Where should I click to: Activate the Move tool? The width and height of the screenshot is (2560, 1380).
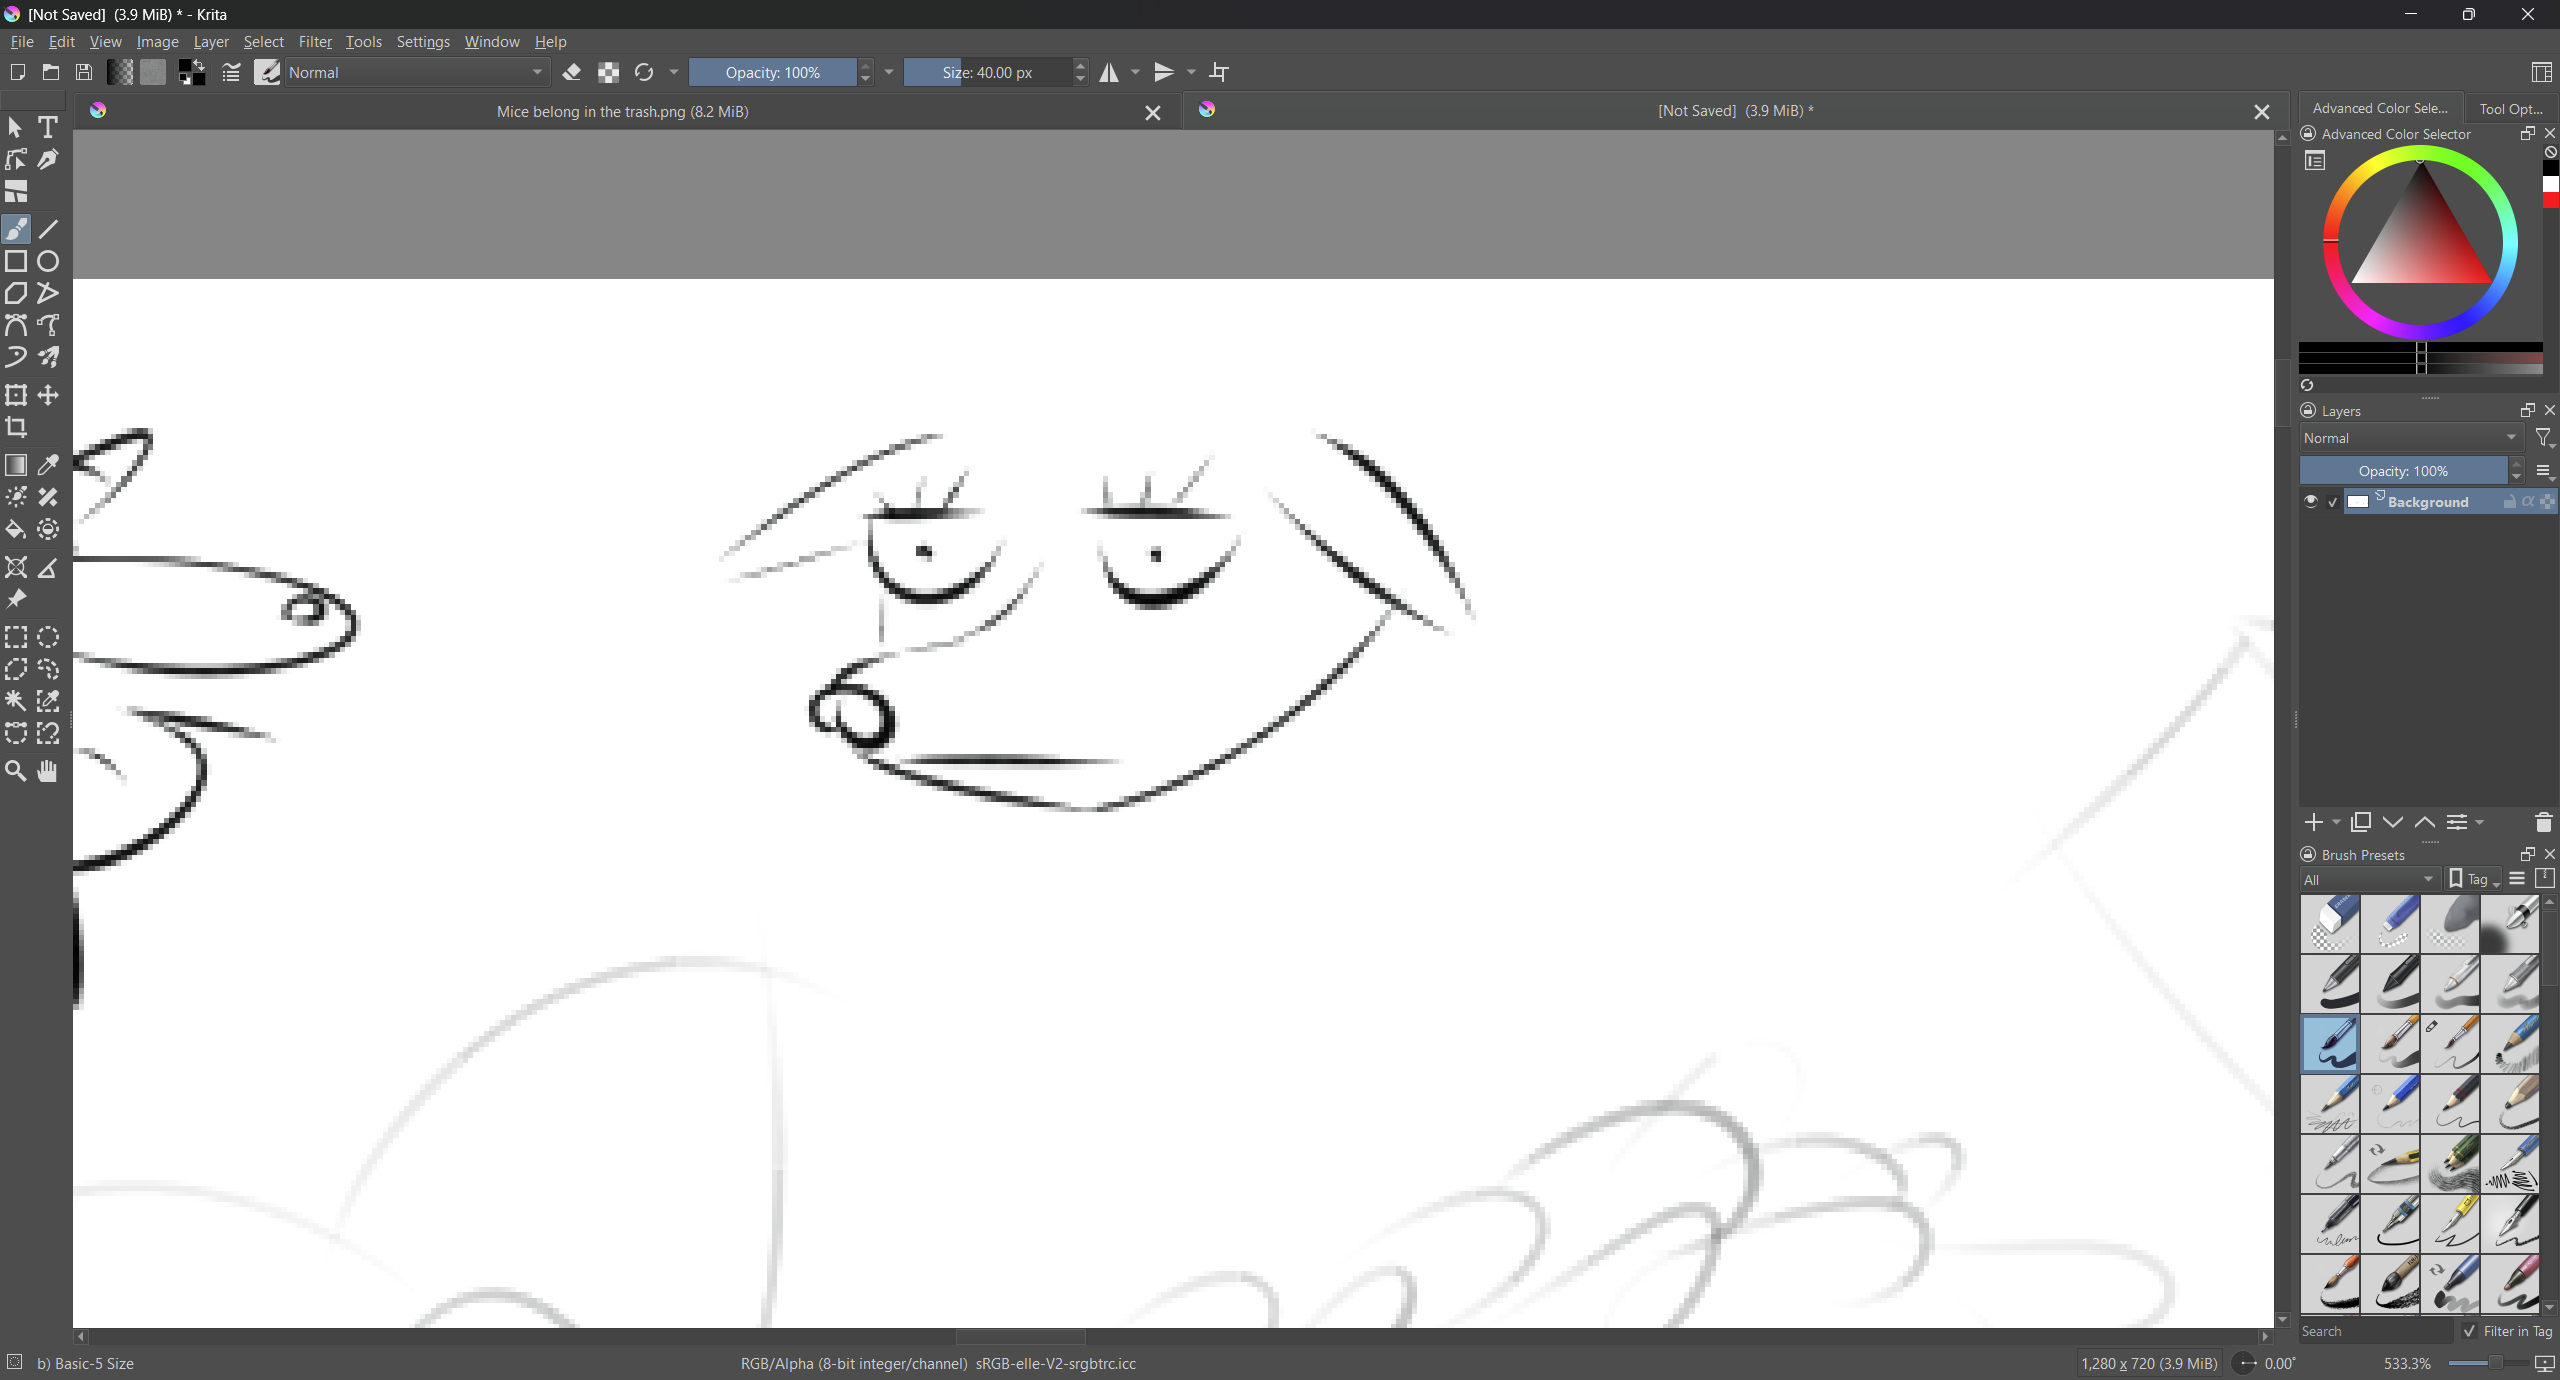click(x=48, y=395)
